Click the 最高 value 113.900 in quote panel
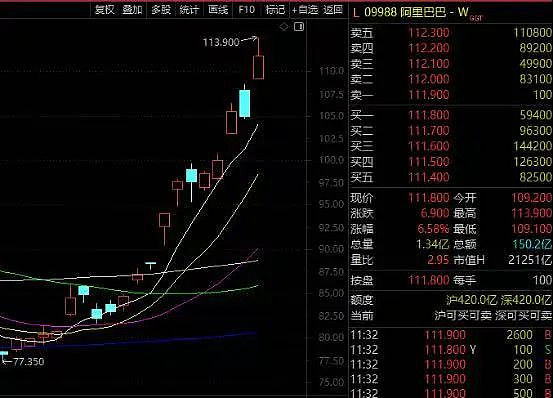 (x=531, y=213)
